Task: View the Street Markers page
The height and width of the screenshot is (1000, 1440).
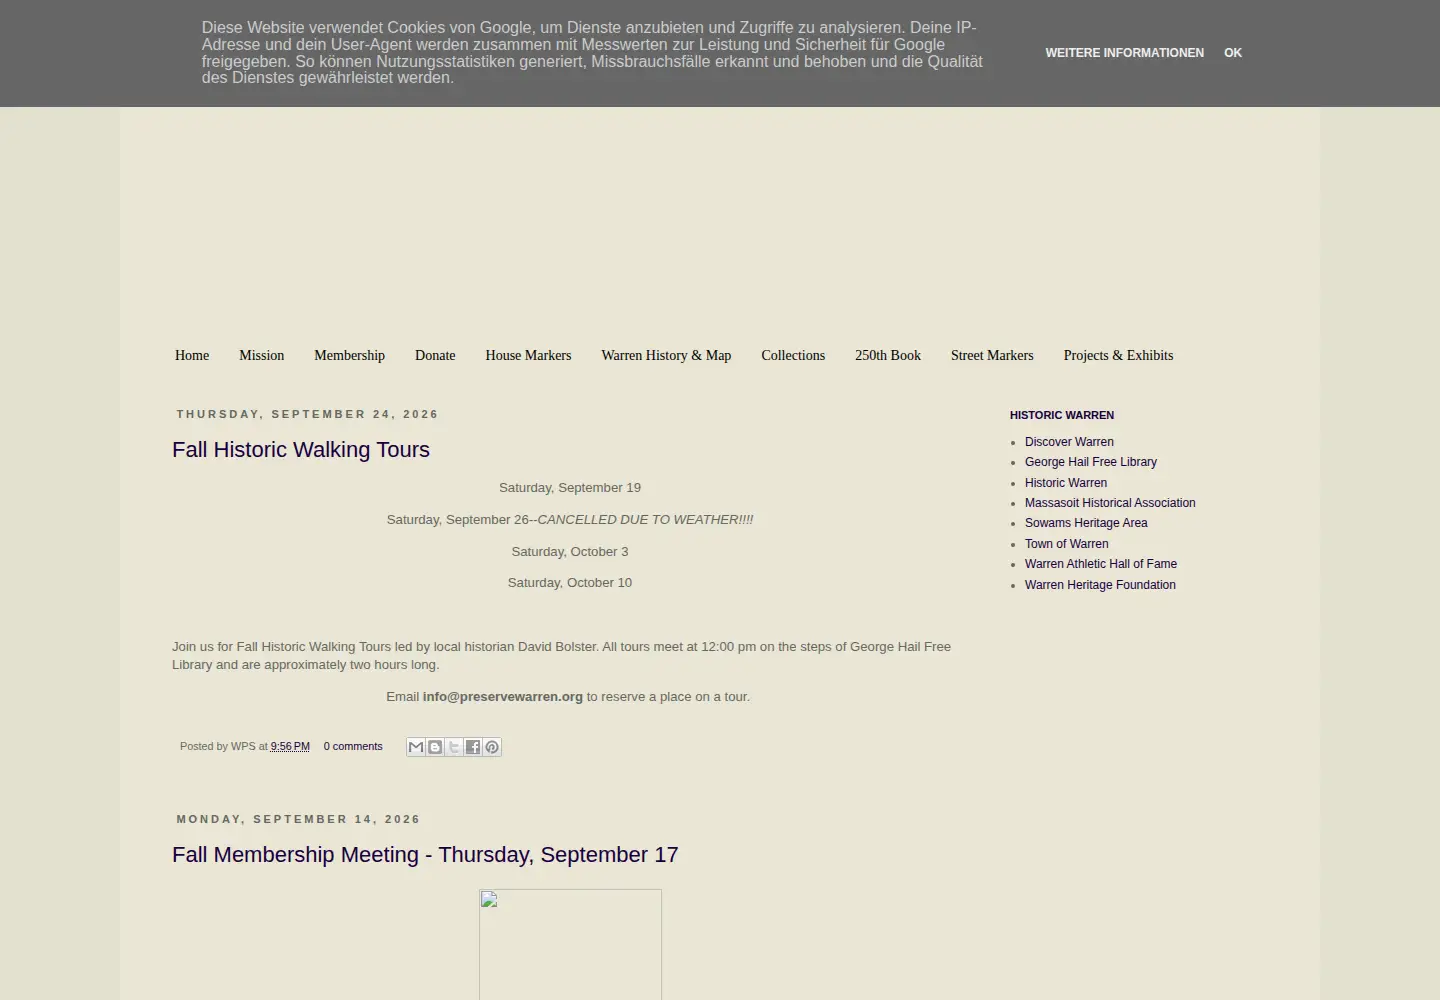Action: click(x=992, y=355)
